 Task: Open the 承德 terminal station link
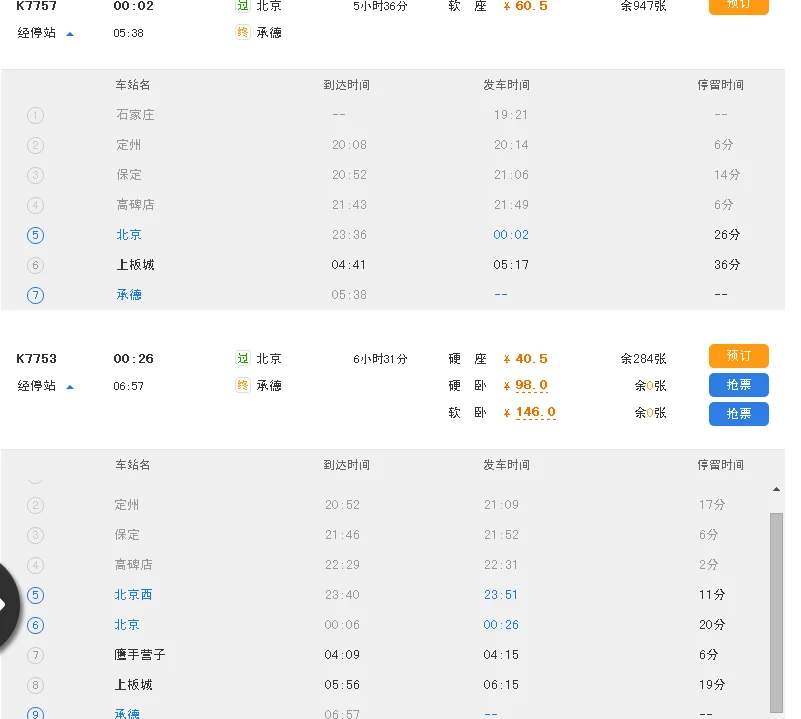click(x=128, y=294)
